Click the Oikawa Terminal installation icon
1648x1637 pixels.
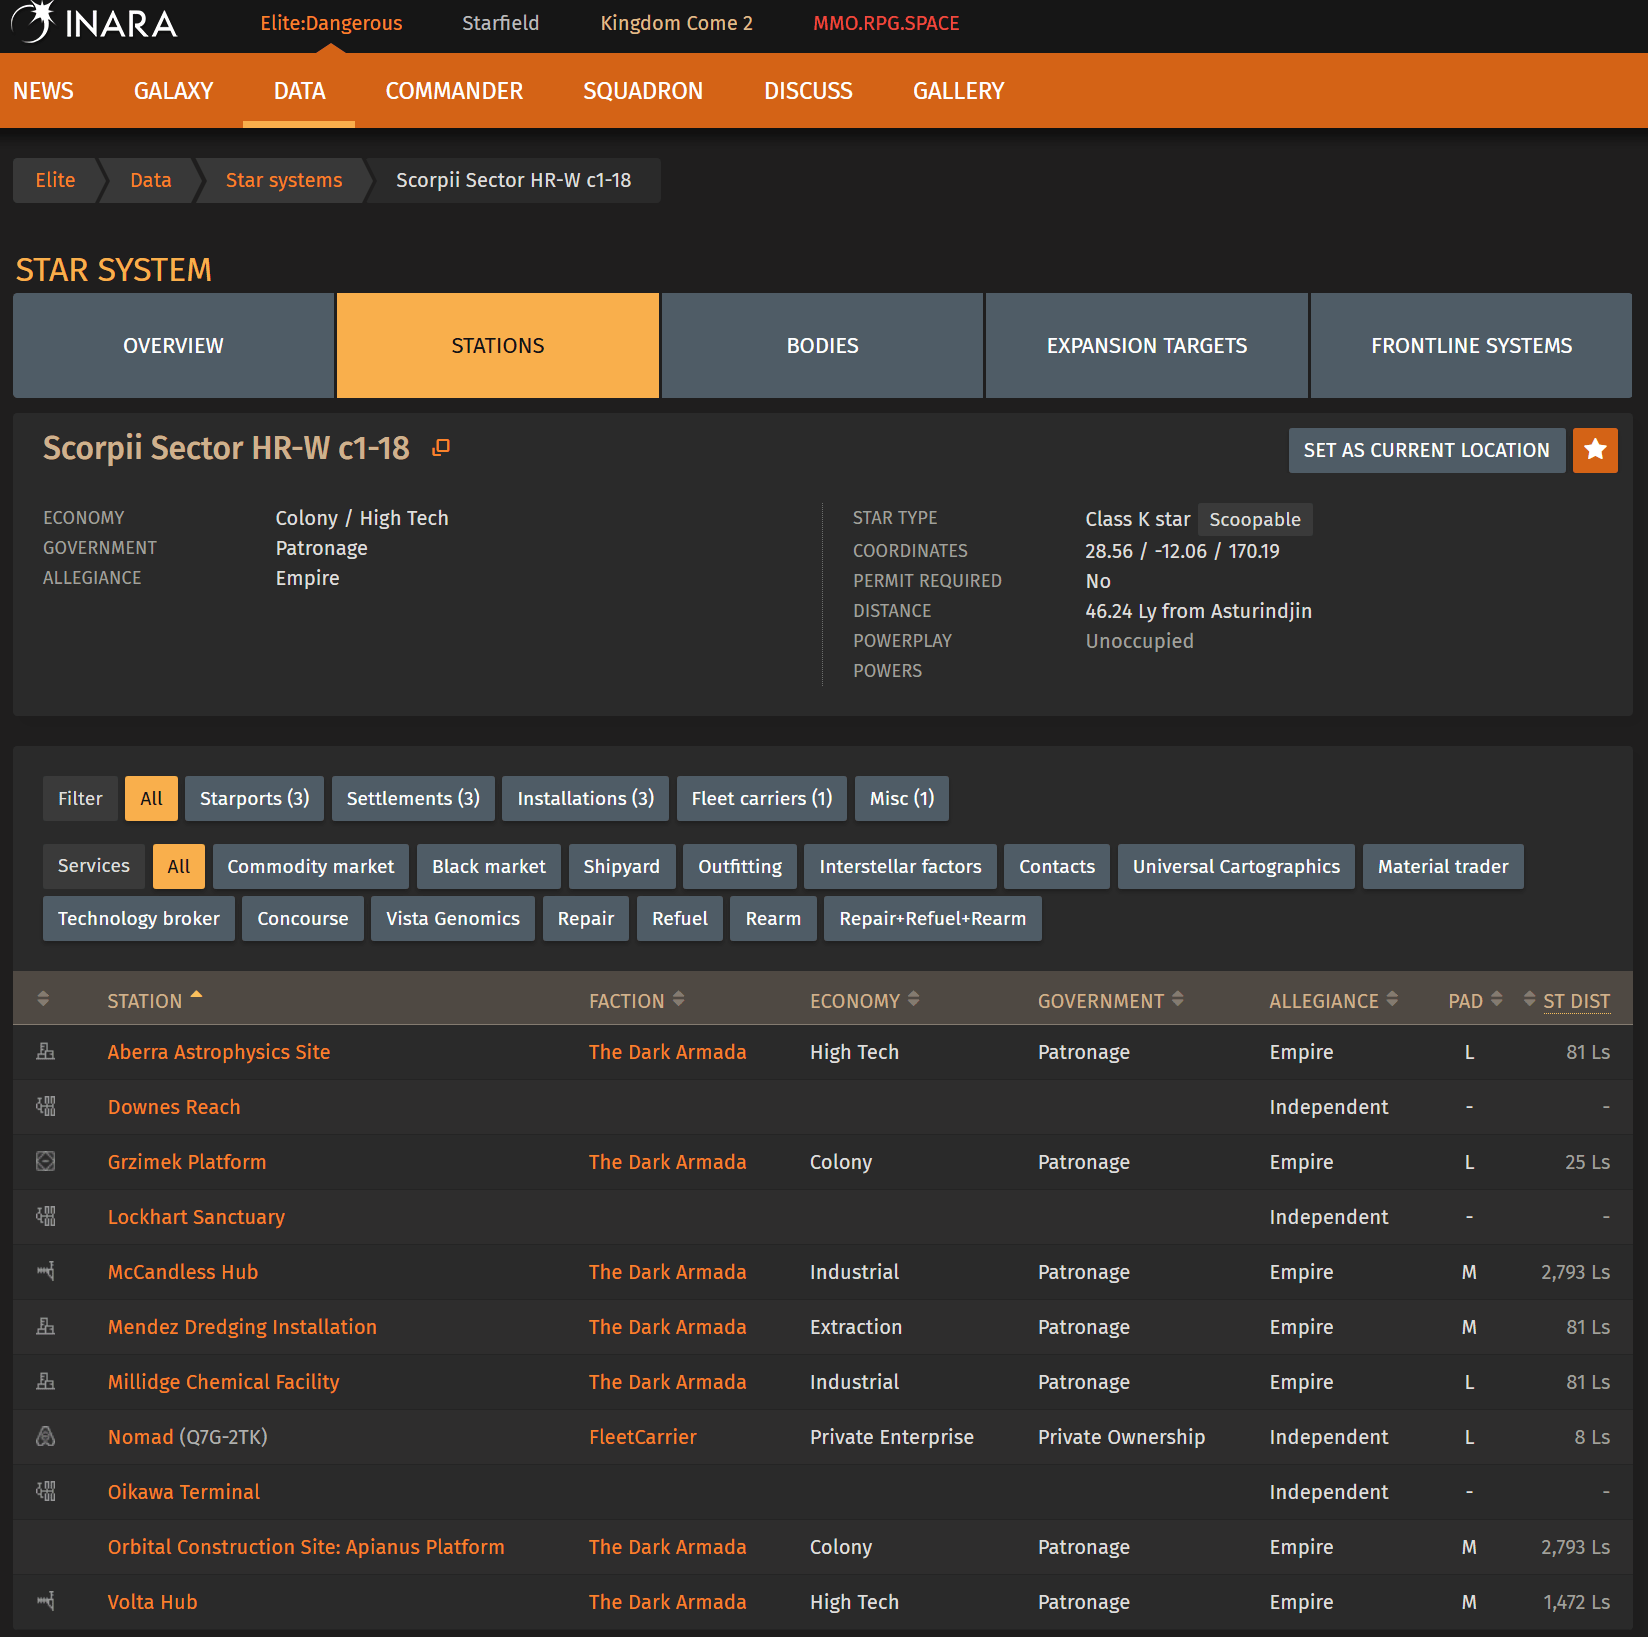click(46, 1492)
